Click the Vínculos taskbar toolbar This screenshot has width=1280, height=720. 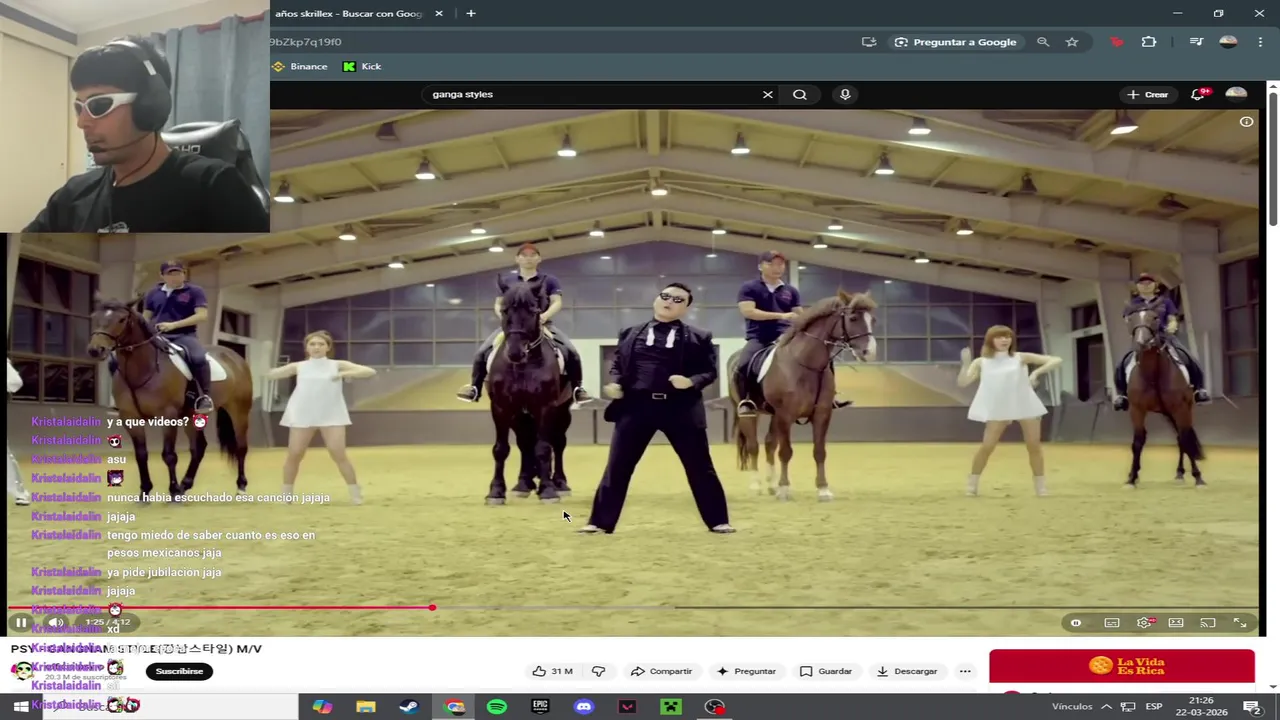click(1072, 707)
